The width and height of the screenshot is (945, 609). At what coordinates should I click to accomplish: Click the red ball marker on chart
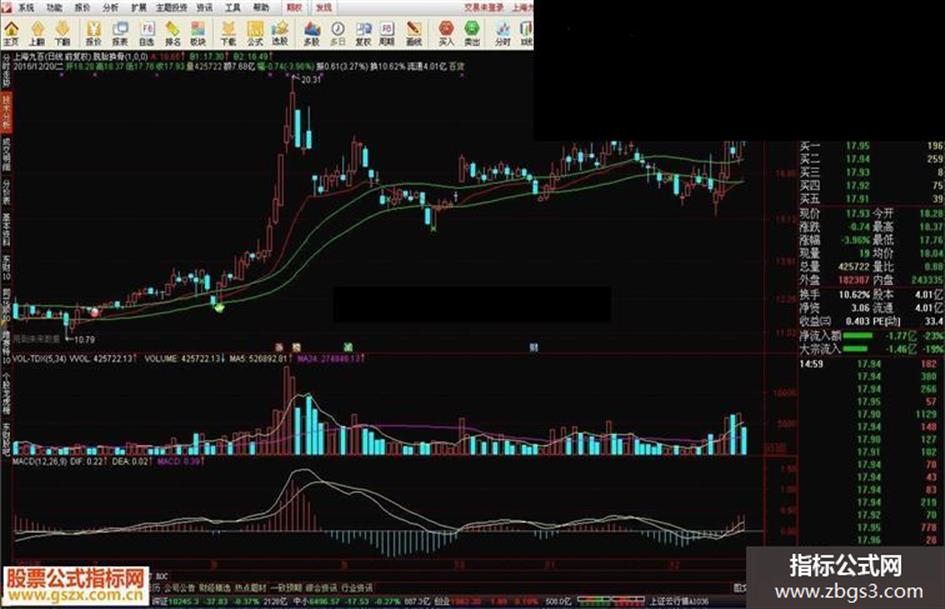[x=95, y=312]
